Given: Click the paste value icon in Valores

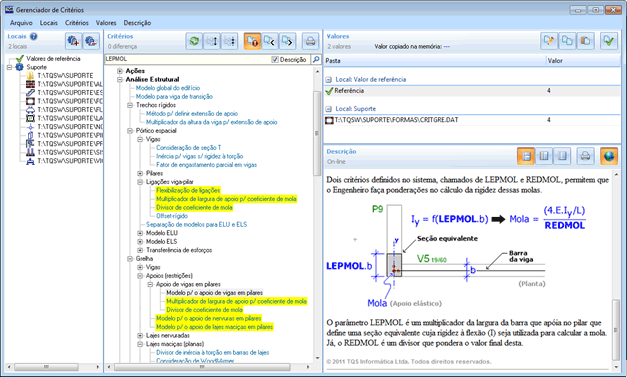Looking at the screenshot, I should click(x=585, y=41).
